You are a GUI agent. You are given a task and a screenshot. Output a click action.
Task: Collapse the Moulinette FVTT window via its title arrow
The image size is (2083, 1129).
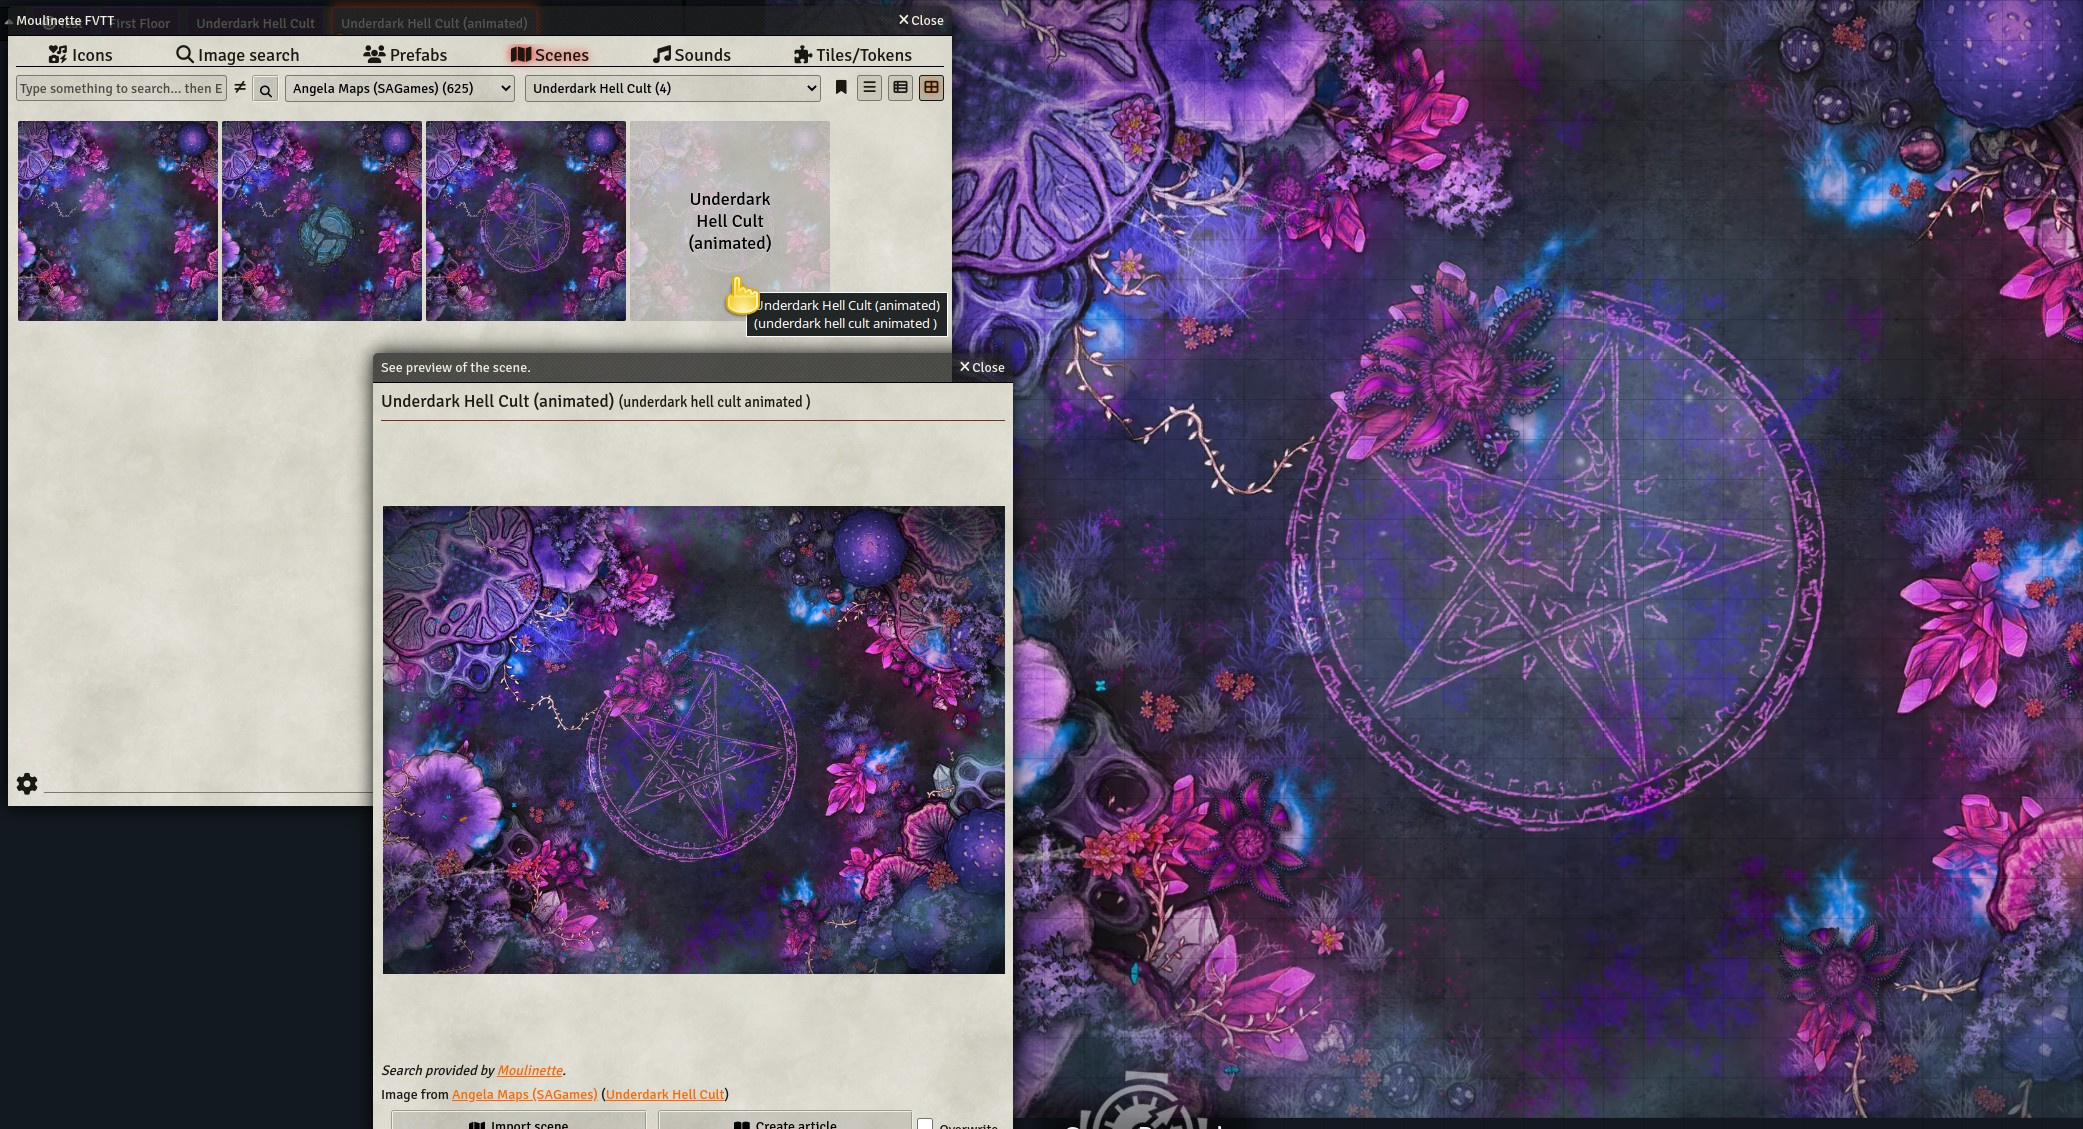click(x=8, y=21)
